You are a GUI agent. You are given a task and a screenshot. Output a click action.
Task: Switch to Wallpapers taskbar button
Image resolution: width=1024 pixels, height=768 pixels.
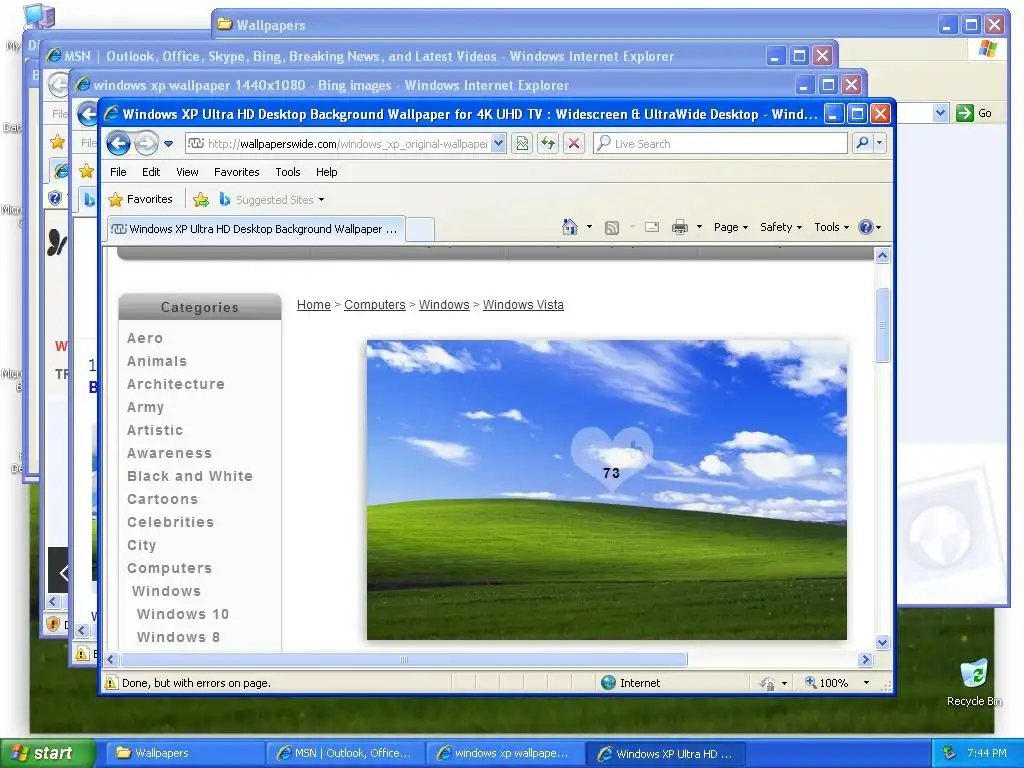[186, 753]
